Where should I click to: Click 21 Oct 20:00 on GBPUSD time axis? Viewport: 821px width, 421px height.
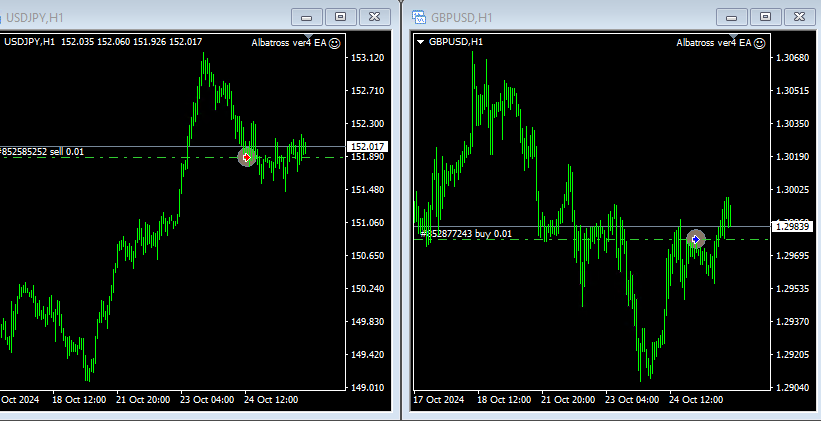pyautogui.click(x=568, y=400)
